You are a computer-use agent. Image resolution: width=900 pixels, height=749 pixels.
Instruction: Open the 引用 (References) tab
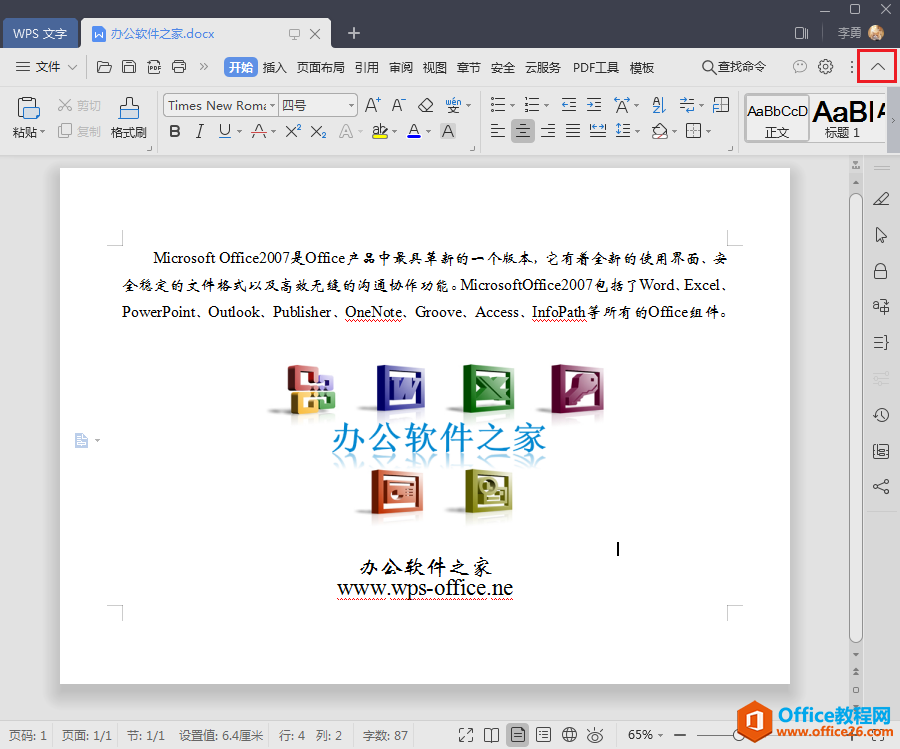coord(366,68)
